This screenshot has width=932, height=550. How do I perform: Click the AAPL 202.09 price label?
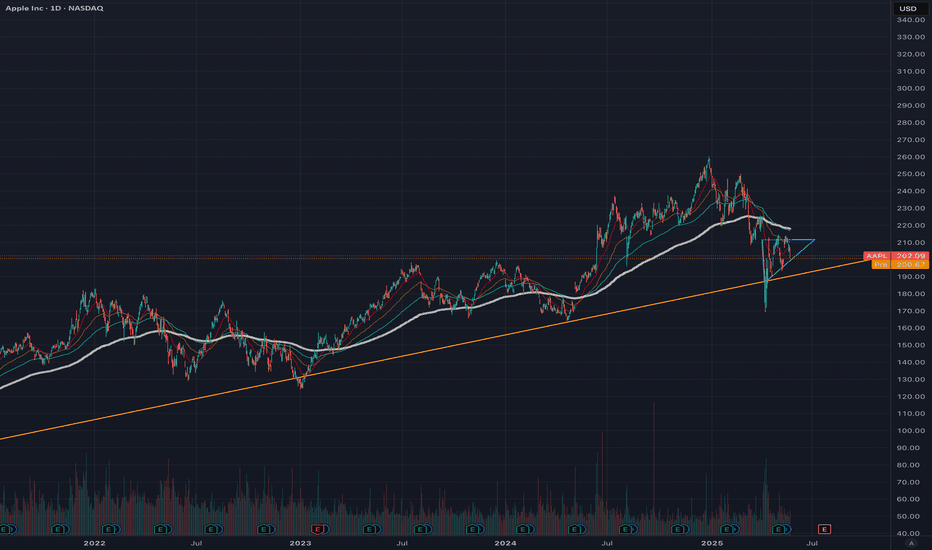[x=896, y=256]
